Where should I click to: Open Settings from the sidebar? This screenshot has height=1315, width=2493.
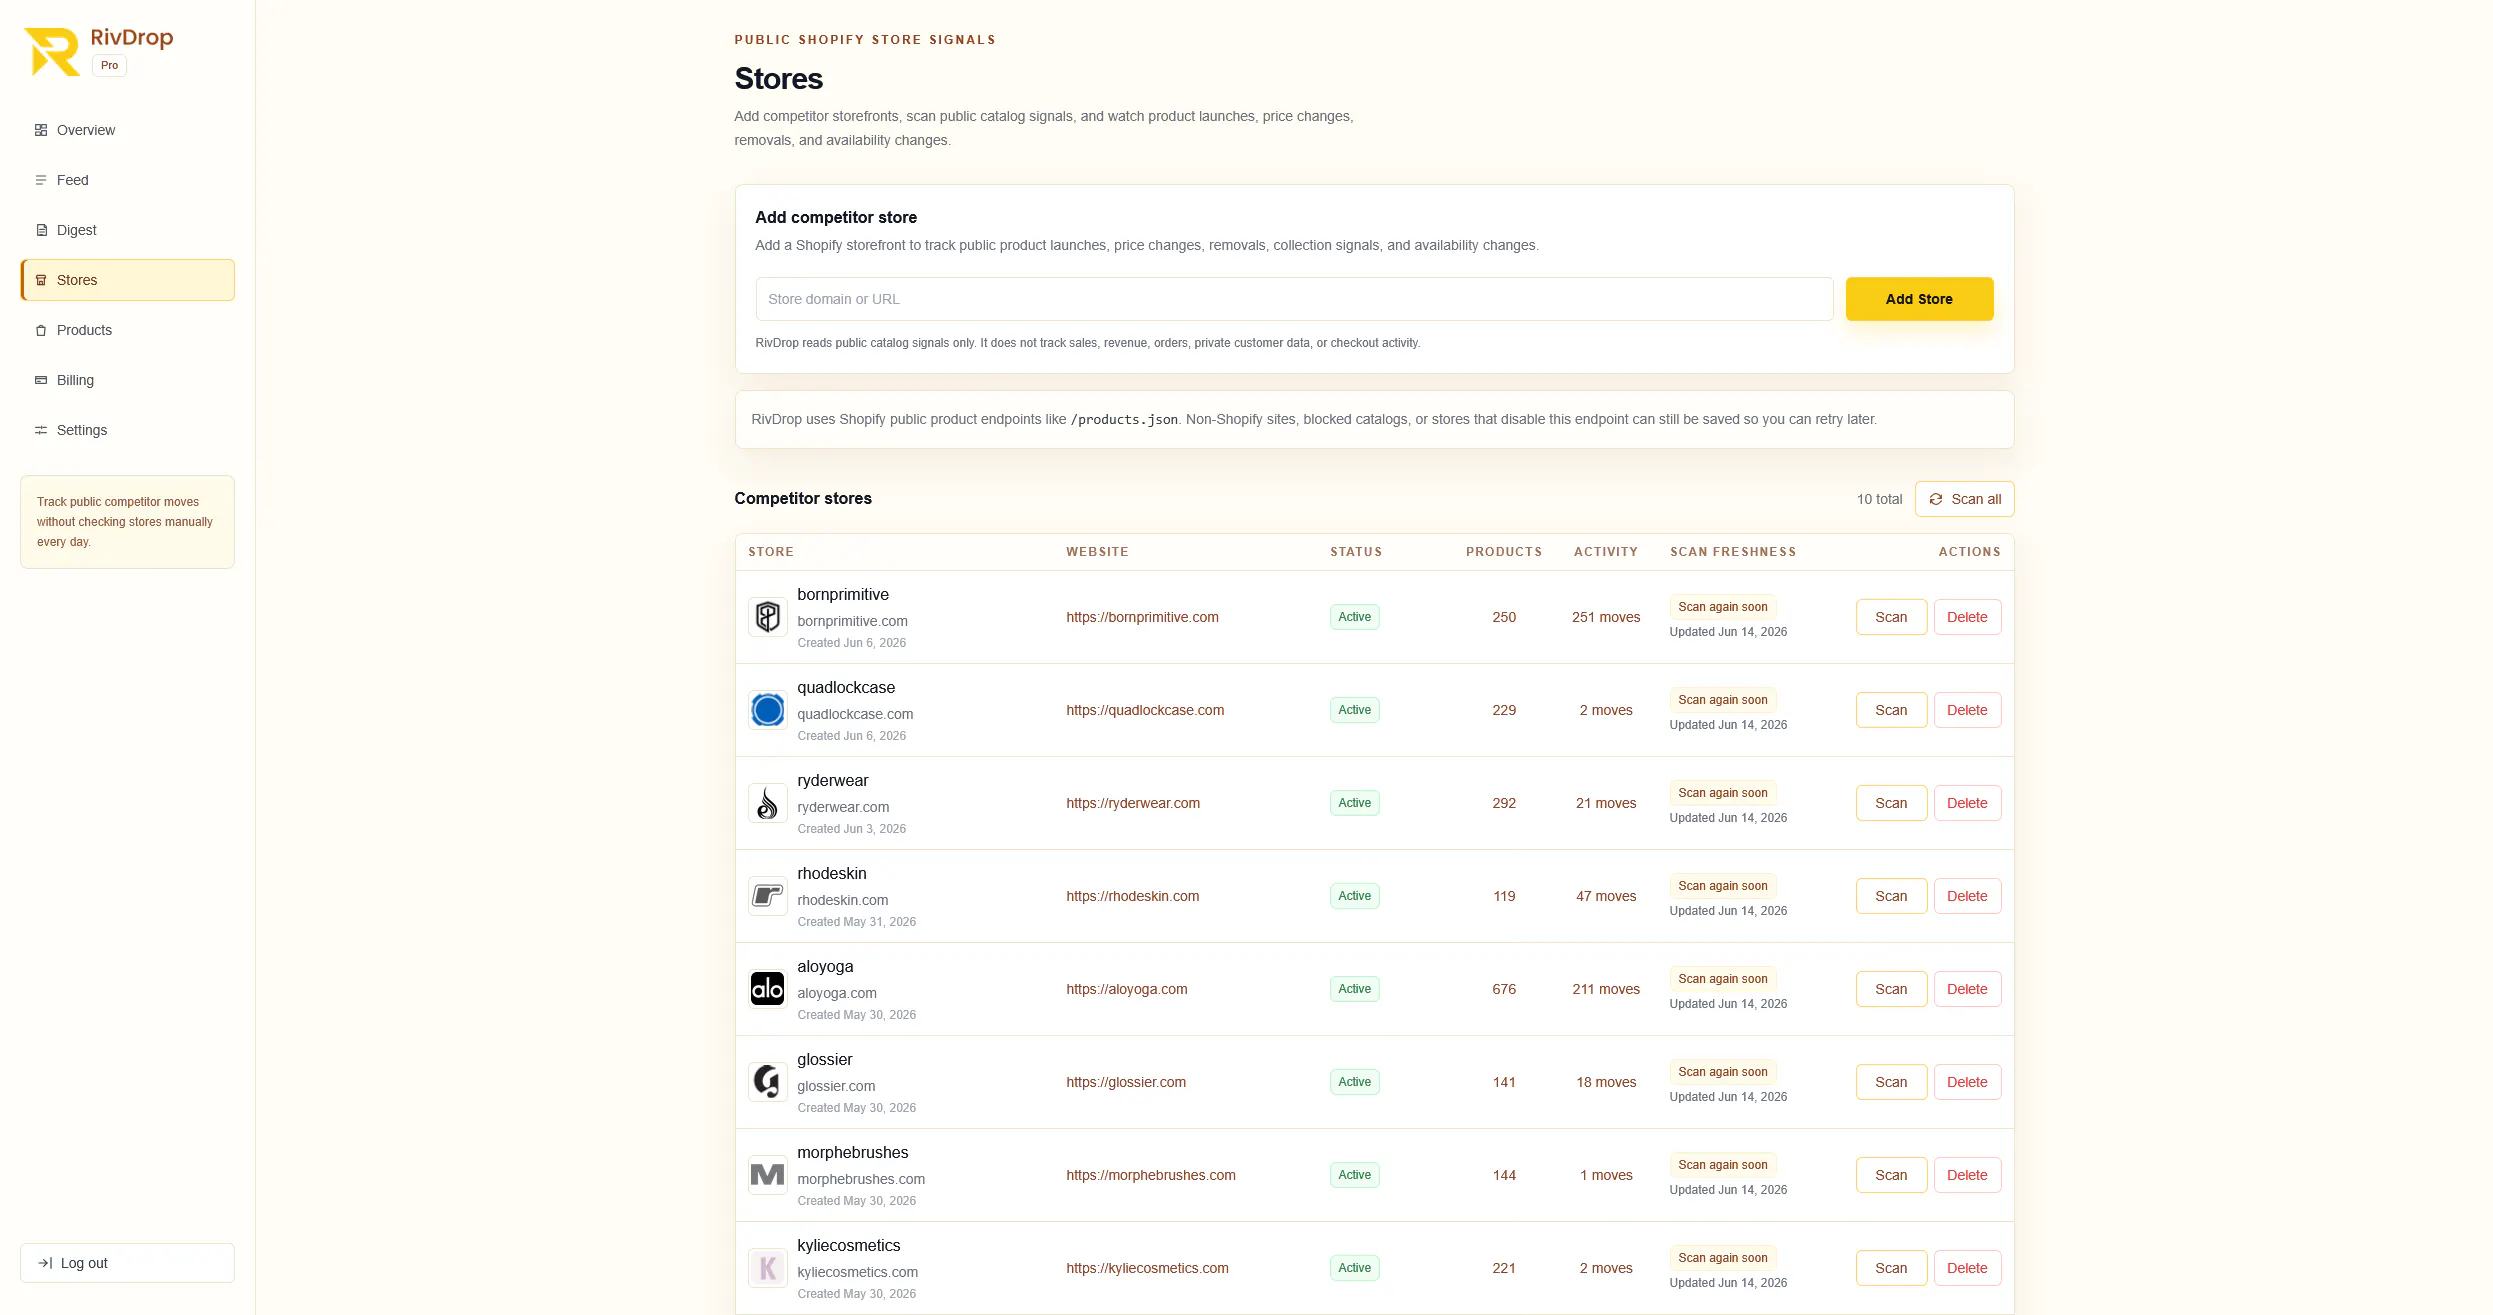tap(128, 430)
